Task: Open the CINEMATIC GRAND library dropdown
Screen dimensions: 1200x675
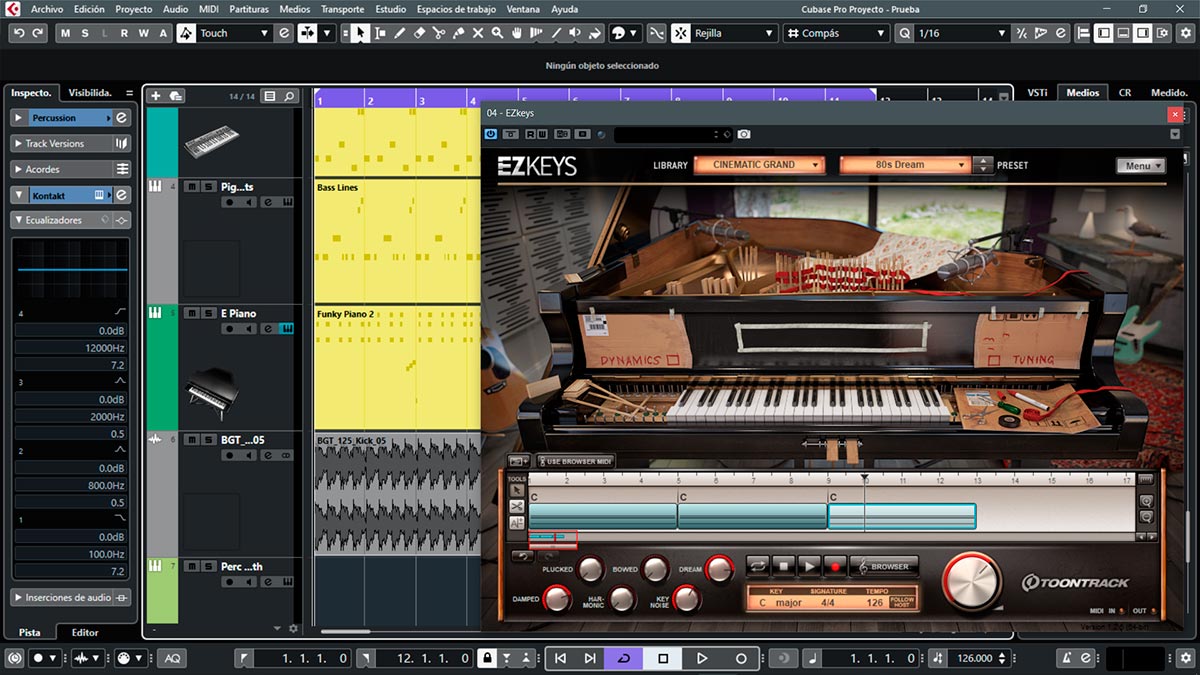Action: pyautogui.click(x=759, y=165)
